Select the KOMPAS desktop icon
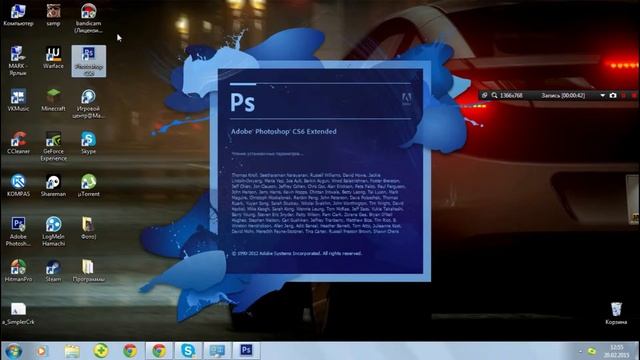The height and width of the screenshot is (360, 640). click(x=18, y=185)
